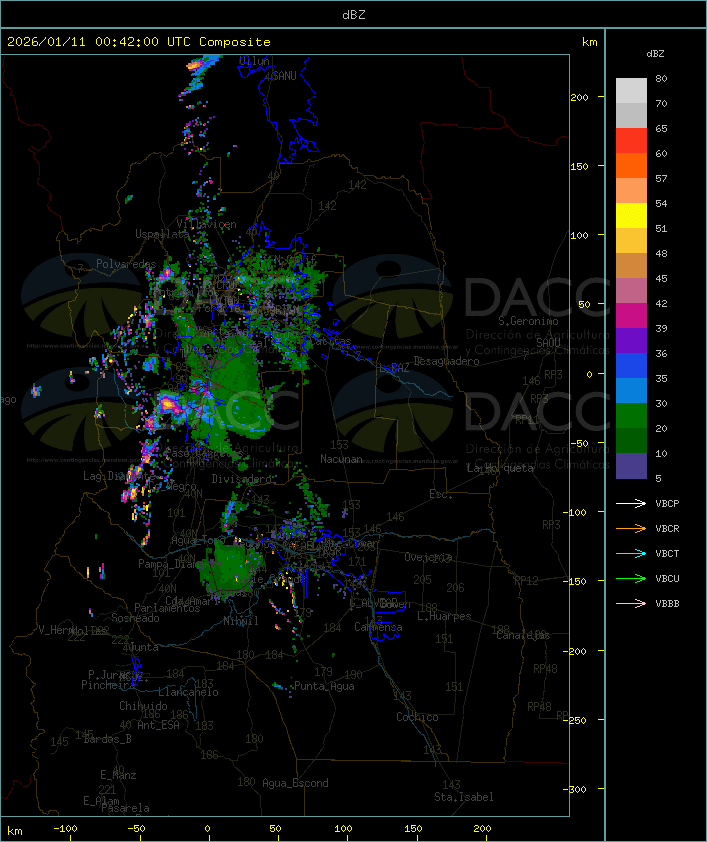Click the cyan VBCT arrow icon
Image resolution: width=707 pixels, height=842 pixels.
click(630, 554)
